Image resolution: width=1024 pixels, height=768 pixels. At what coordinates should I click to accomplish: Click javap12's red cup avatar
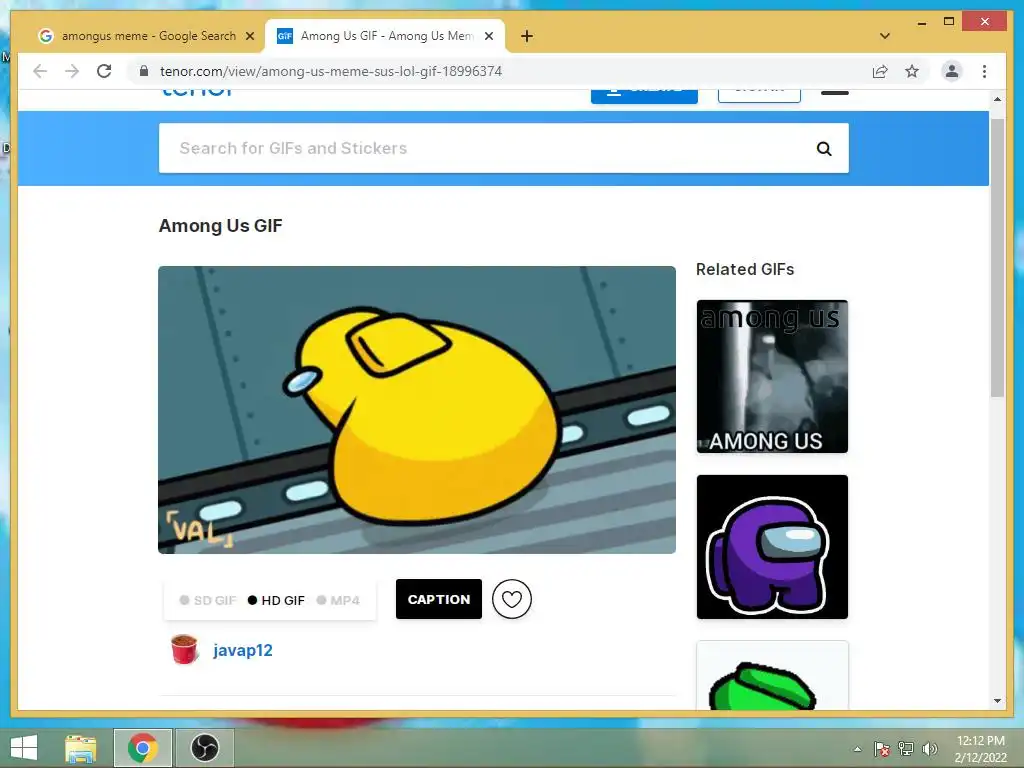(x=184, y=650)
